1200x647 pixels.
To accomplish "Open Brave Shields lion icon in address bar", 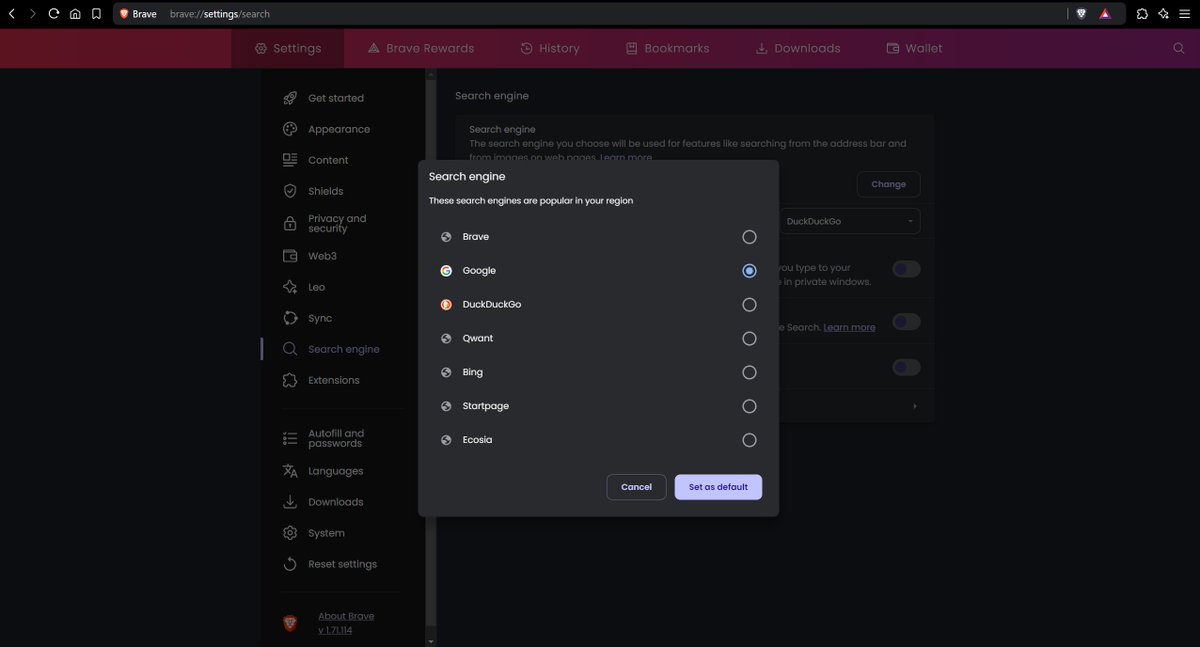I will click(1081, 14).
